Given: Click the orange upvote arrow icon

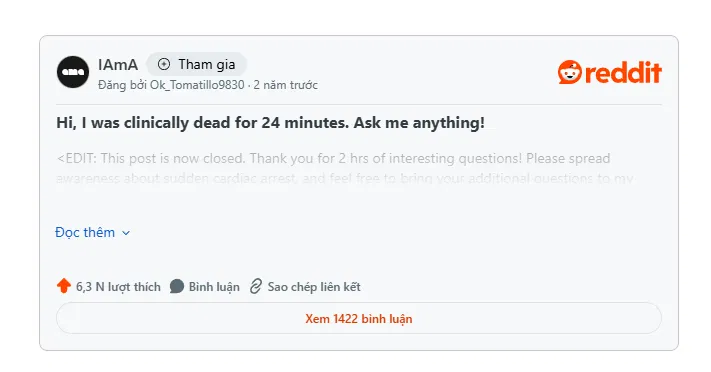Looking at the screenshot, I should [64, 286].
